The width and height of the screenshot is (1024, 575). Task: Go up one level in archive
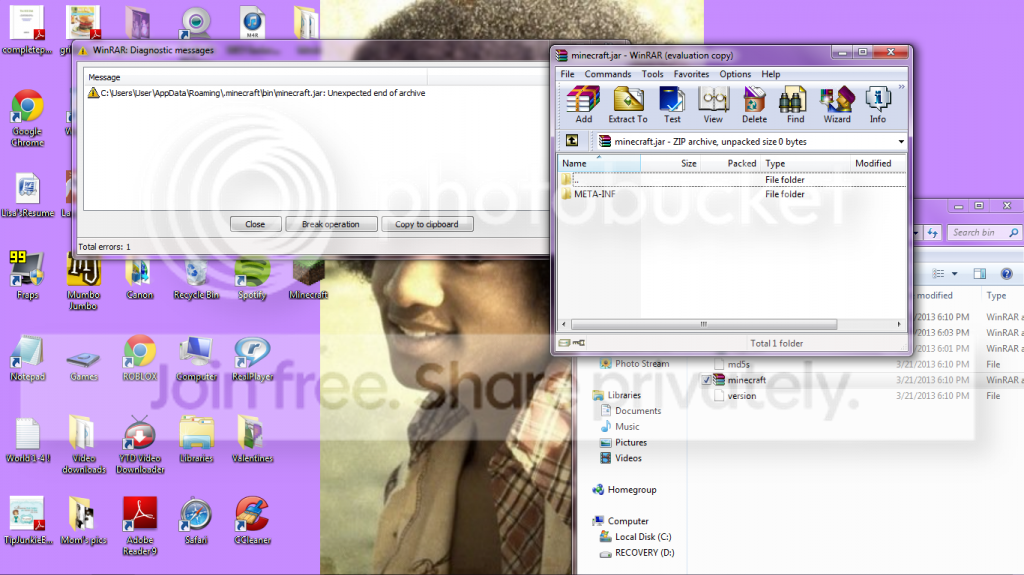tap(572, 142)
